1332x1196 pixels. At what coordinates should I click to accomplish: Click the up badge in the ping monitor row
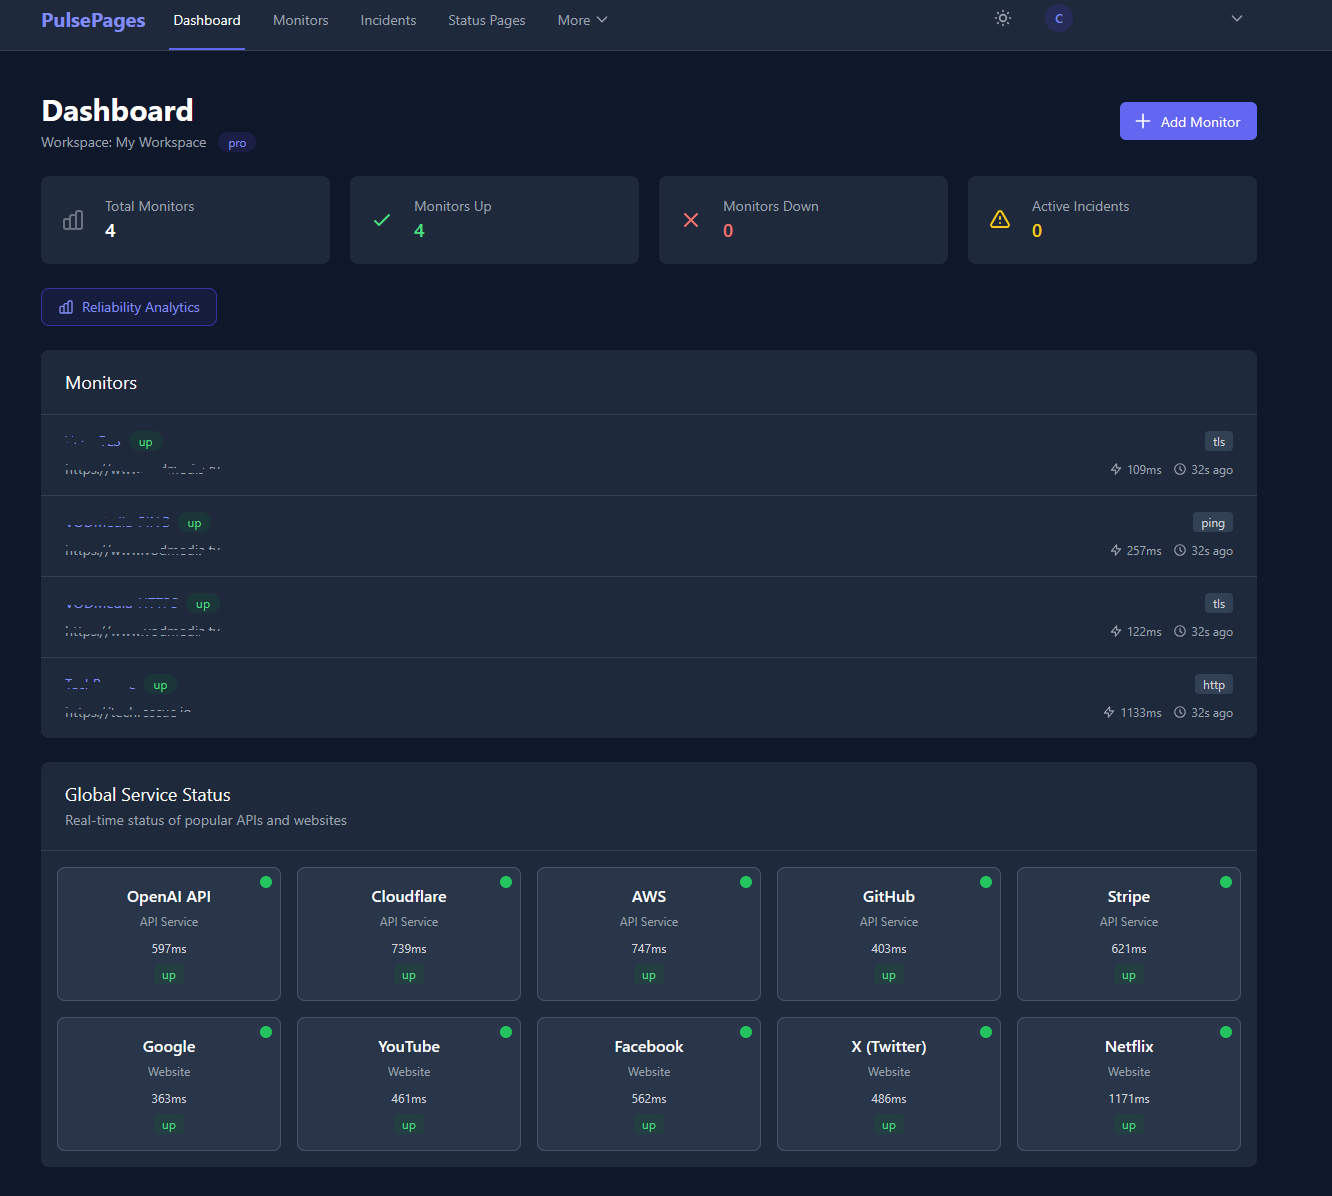[x=194, y=523]
